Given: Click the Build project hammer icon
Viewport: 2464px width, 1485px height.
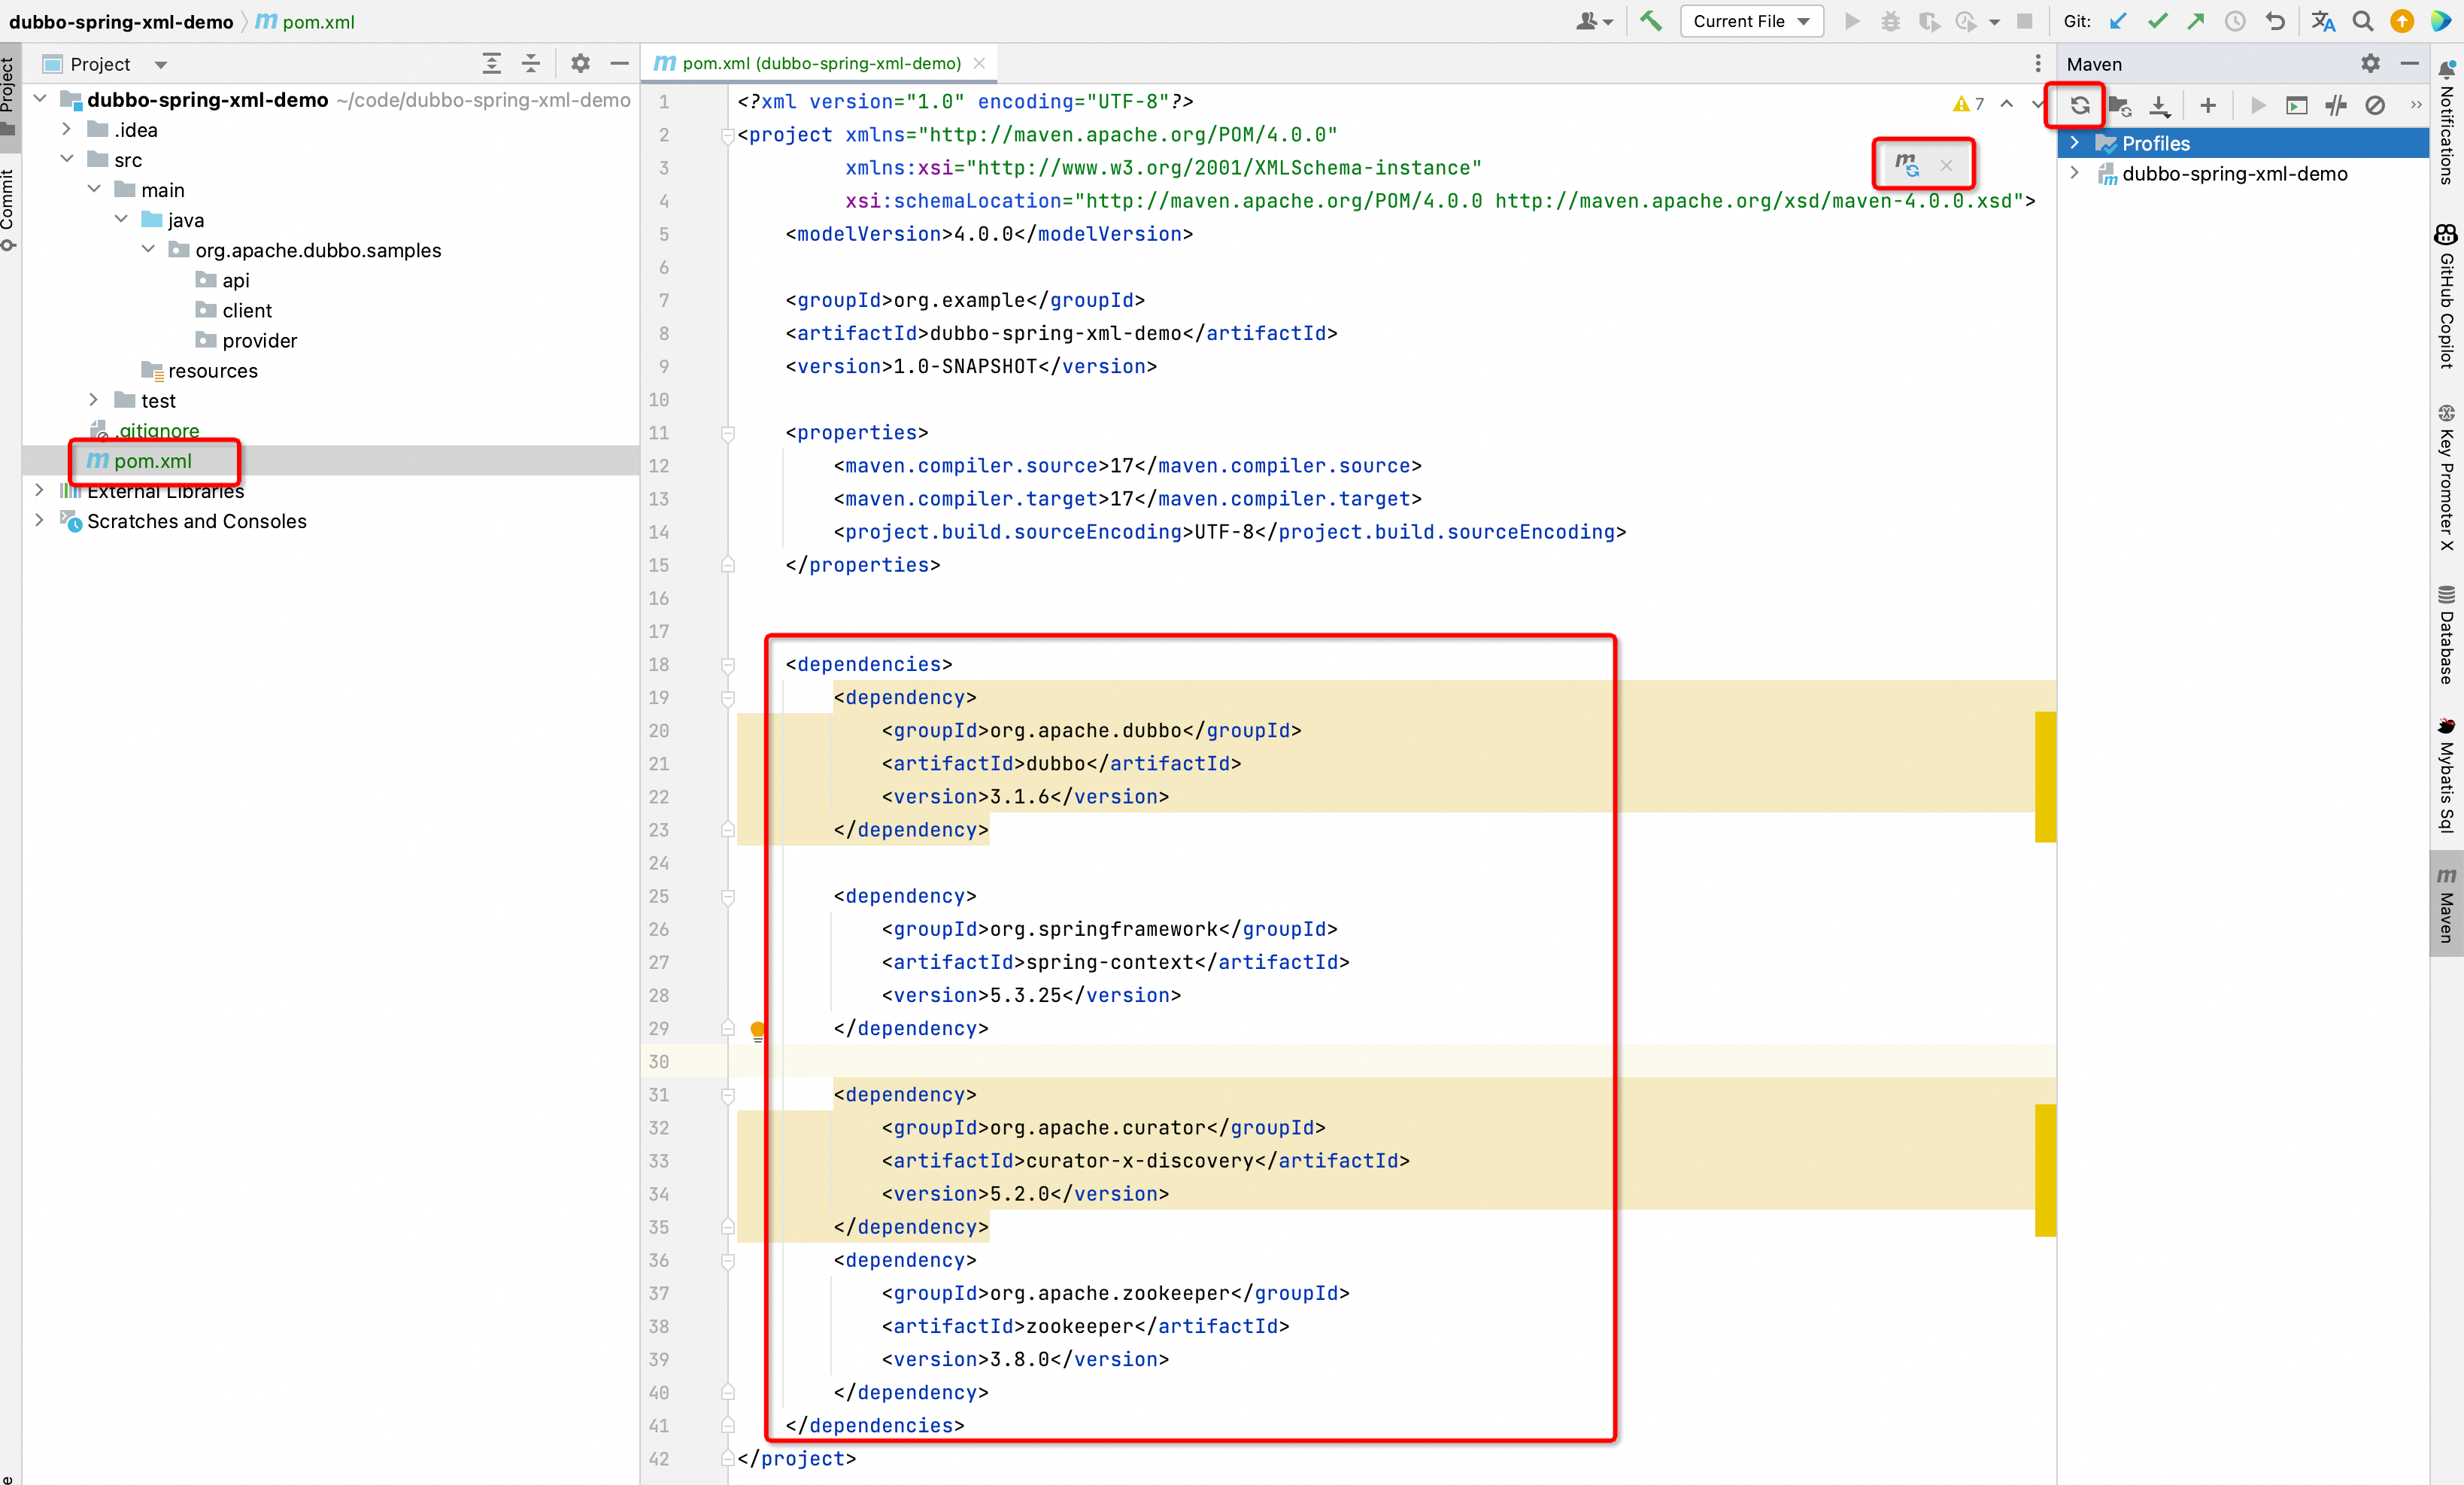Looking at the screenshot, I should [x=1651, y=21].
